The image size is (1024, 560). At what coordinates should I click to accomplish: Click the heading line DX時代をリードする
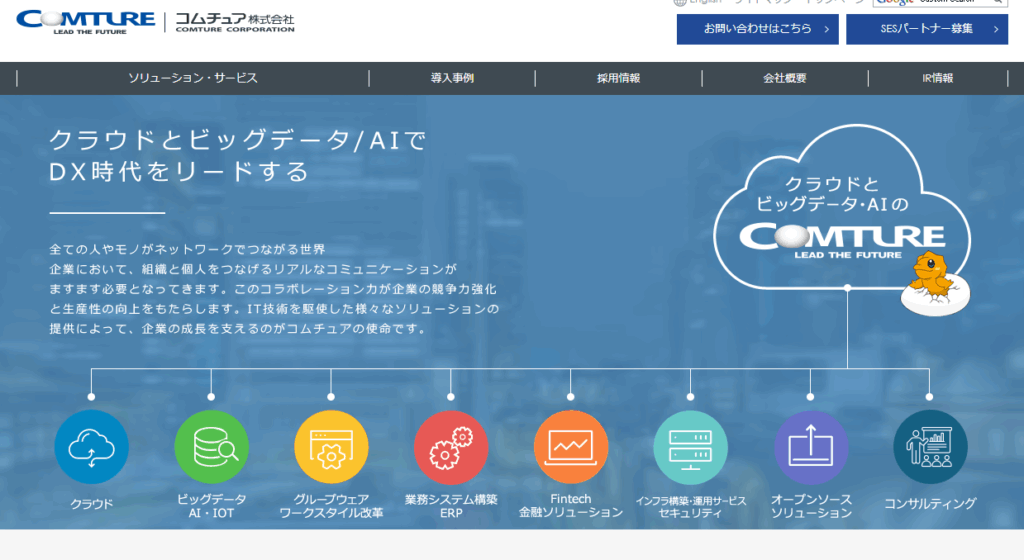point(179,172)
